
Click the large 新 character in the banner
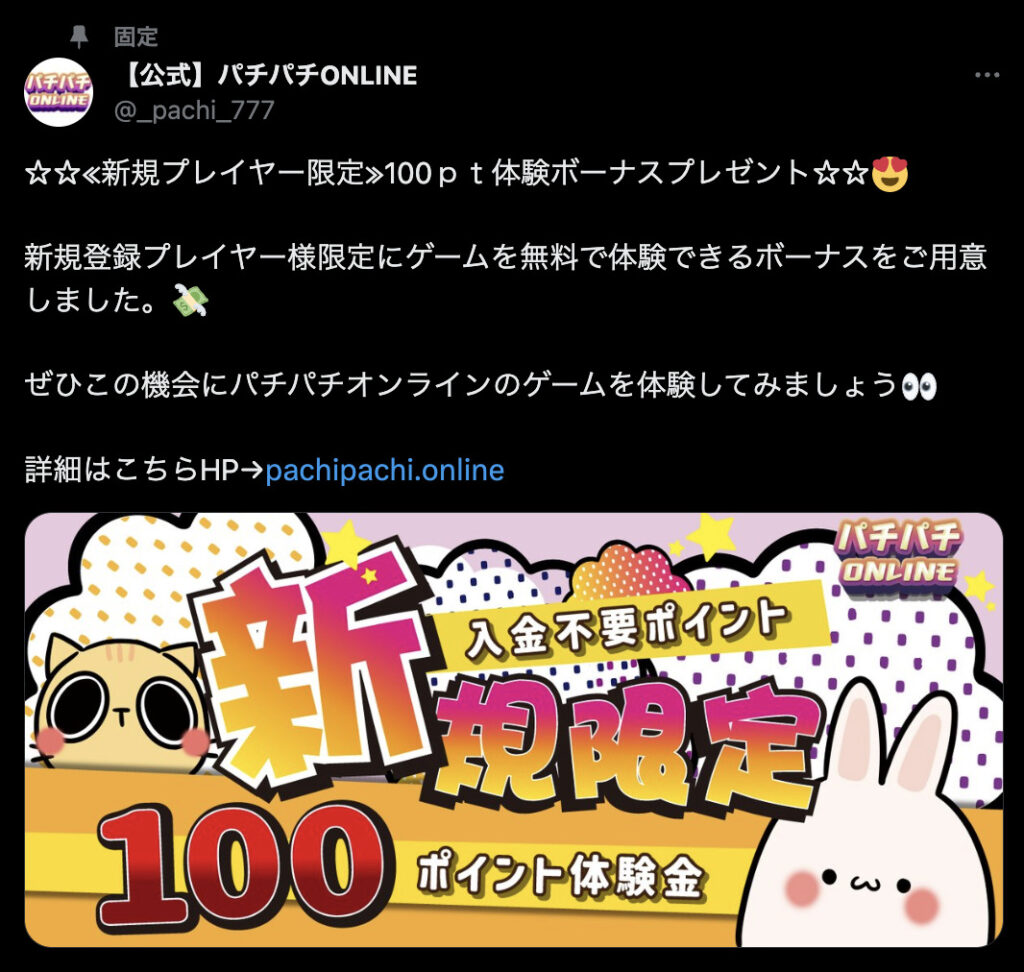(x=313, y=667)
